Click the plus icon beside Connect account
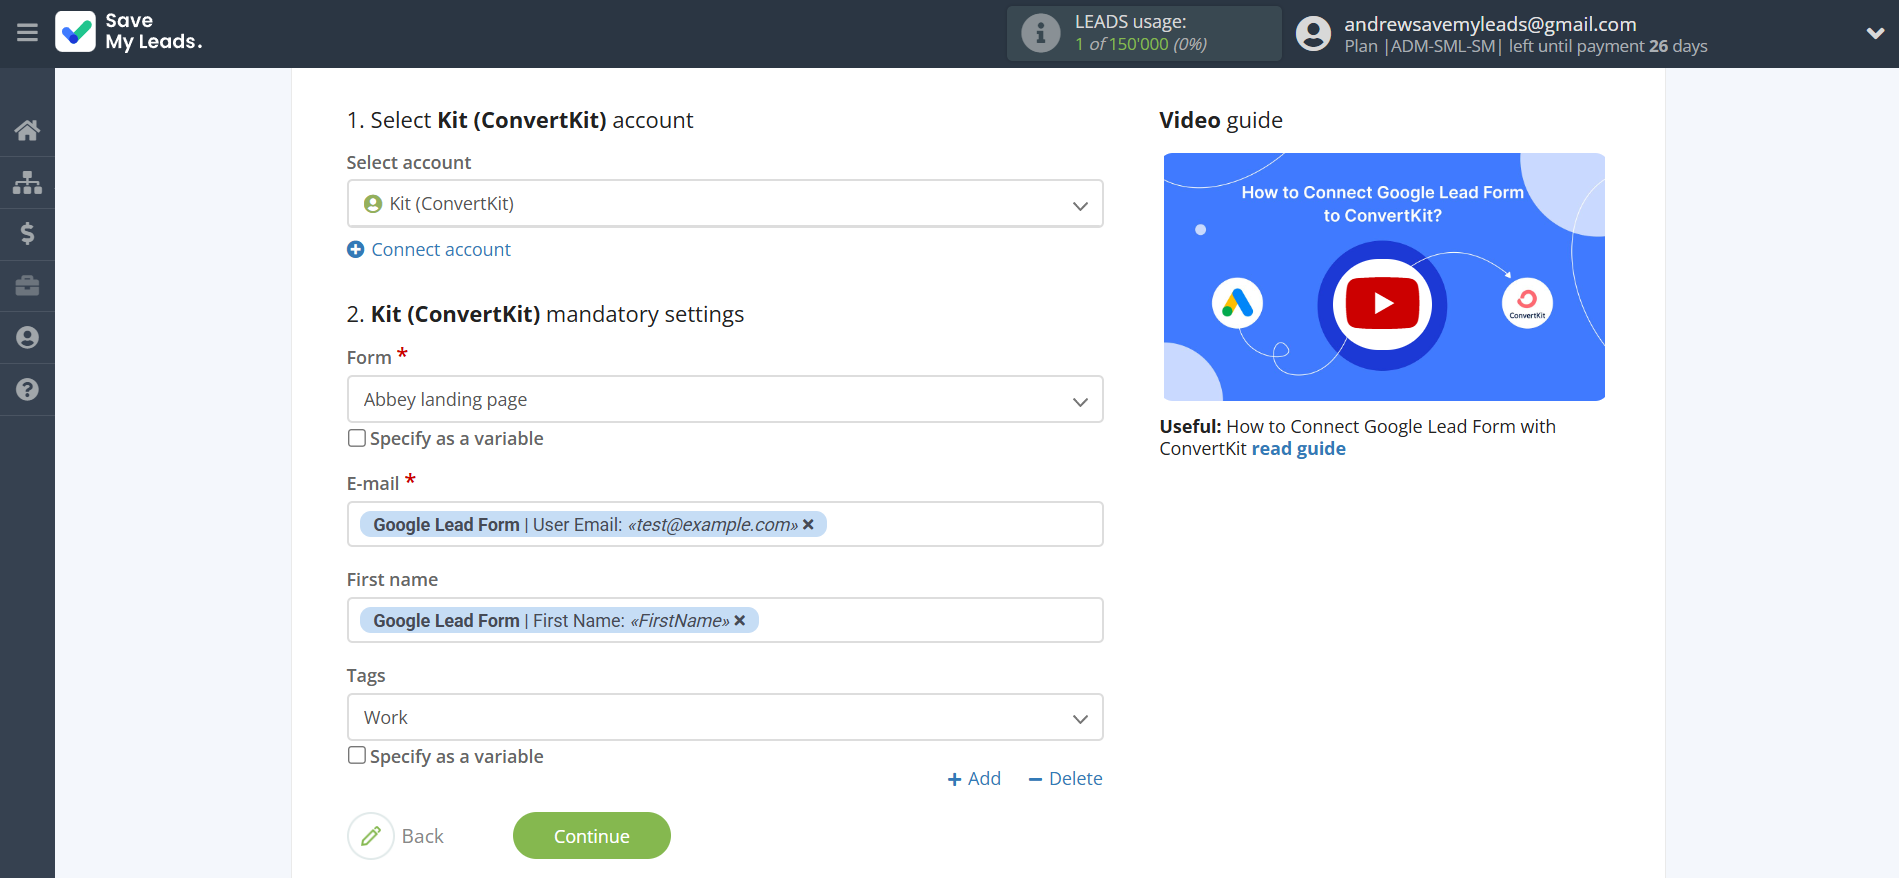The width and height of the screenshot is (1899, 878). click(355, 249)
